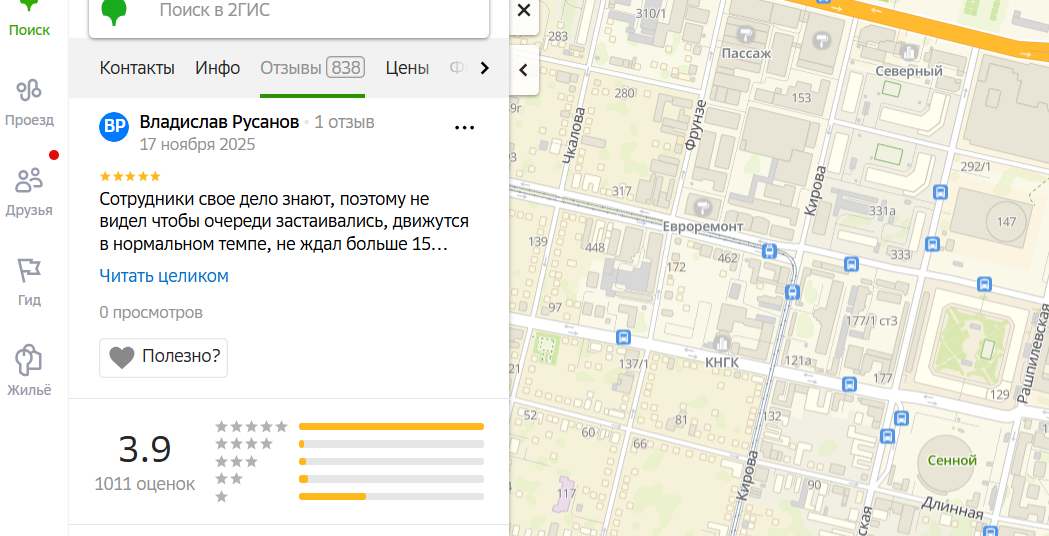Select the Пассаж store marker on map
This screenshot has height=536, width=1049.
(746, 32)
